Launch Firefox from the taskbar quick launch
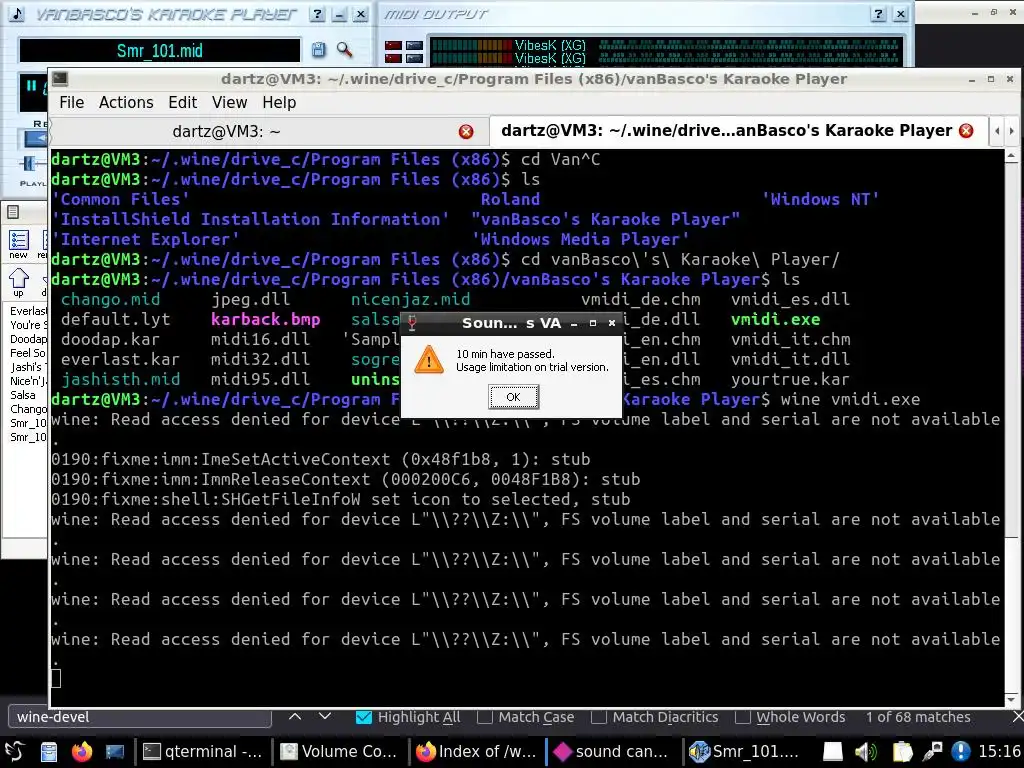Viewport: 1024px width, 768px height. pyautogui.click(x=82, y=752)
